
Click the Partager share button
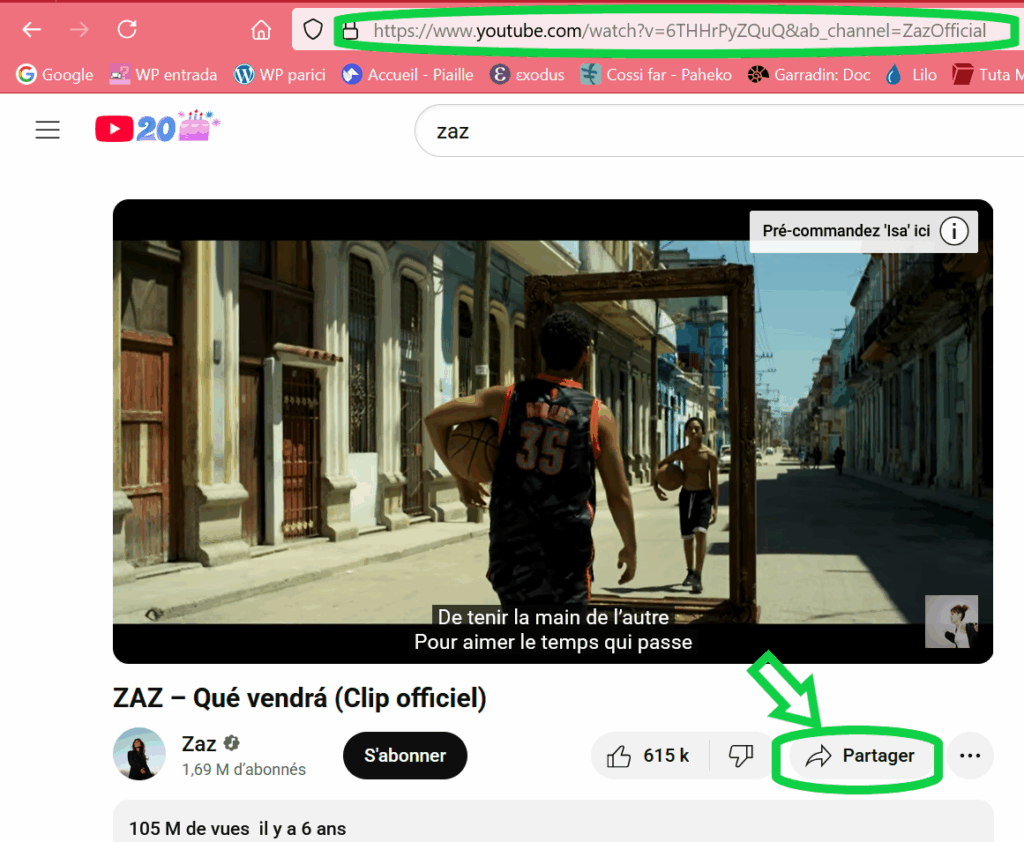coord(861,756)
